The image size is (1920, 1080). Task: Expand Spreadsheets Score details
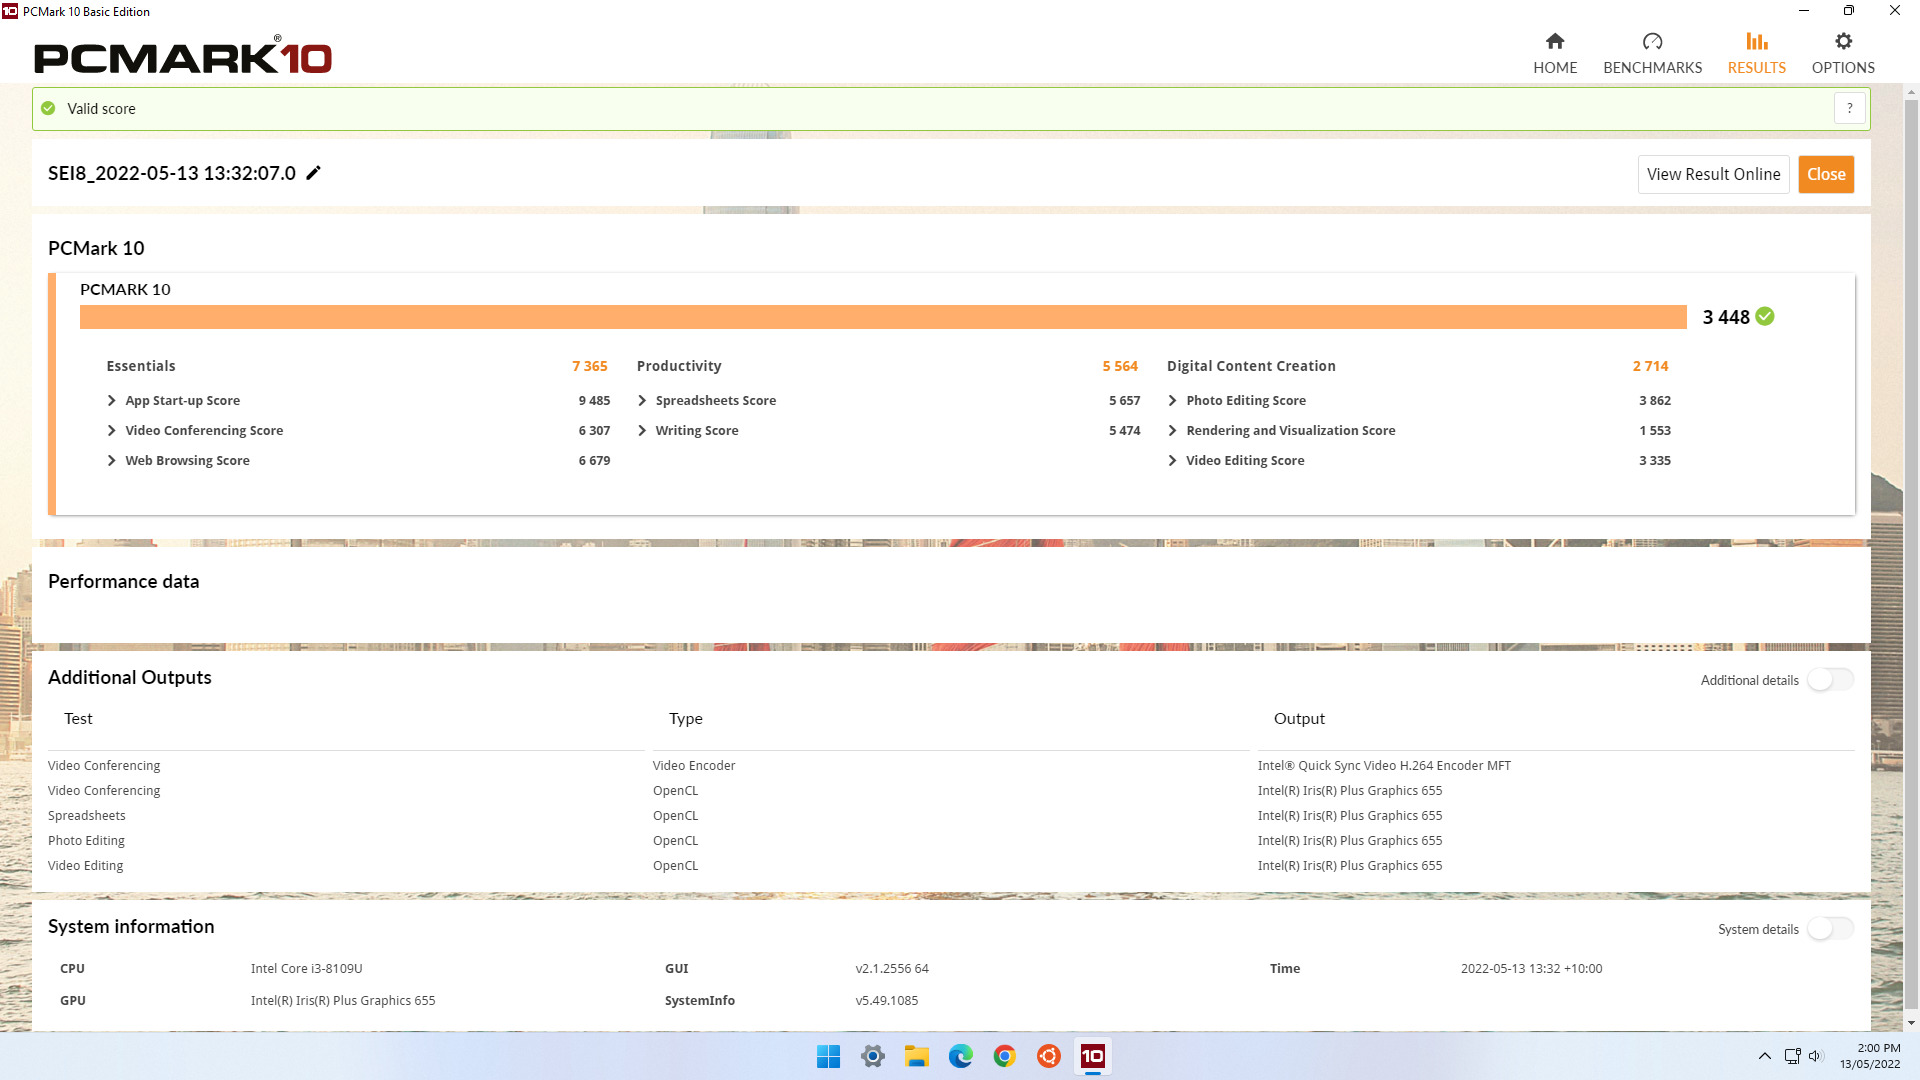642,400
